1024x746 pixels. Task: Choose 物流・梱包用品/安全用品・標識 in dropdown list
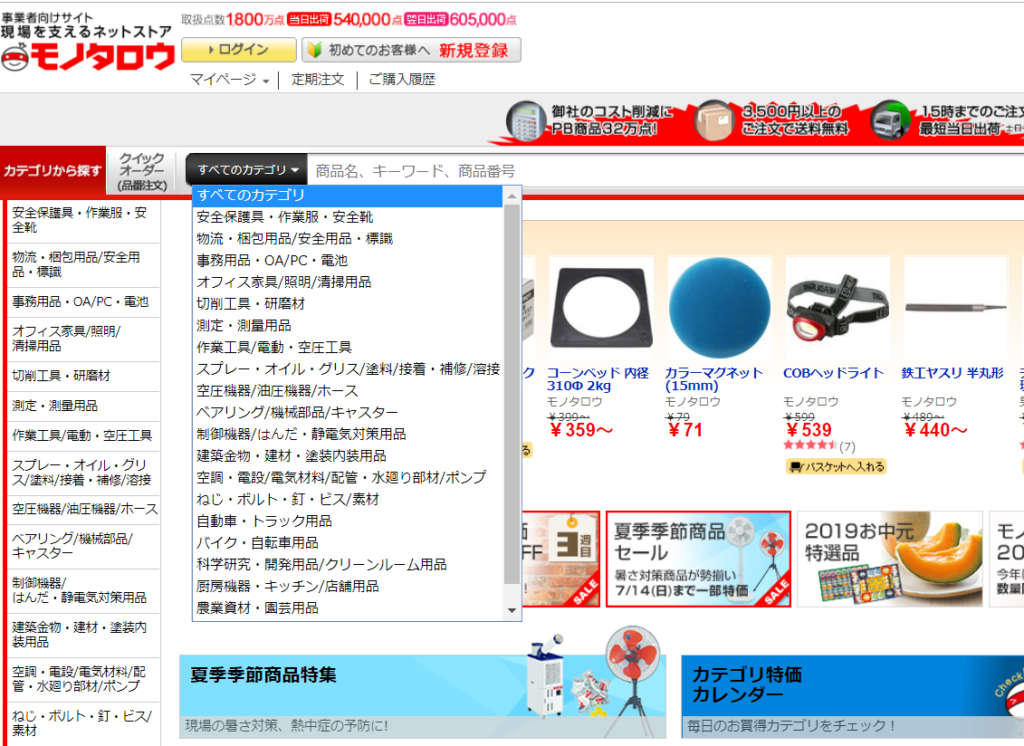coord(348,238)
